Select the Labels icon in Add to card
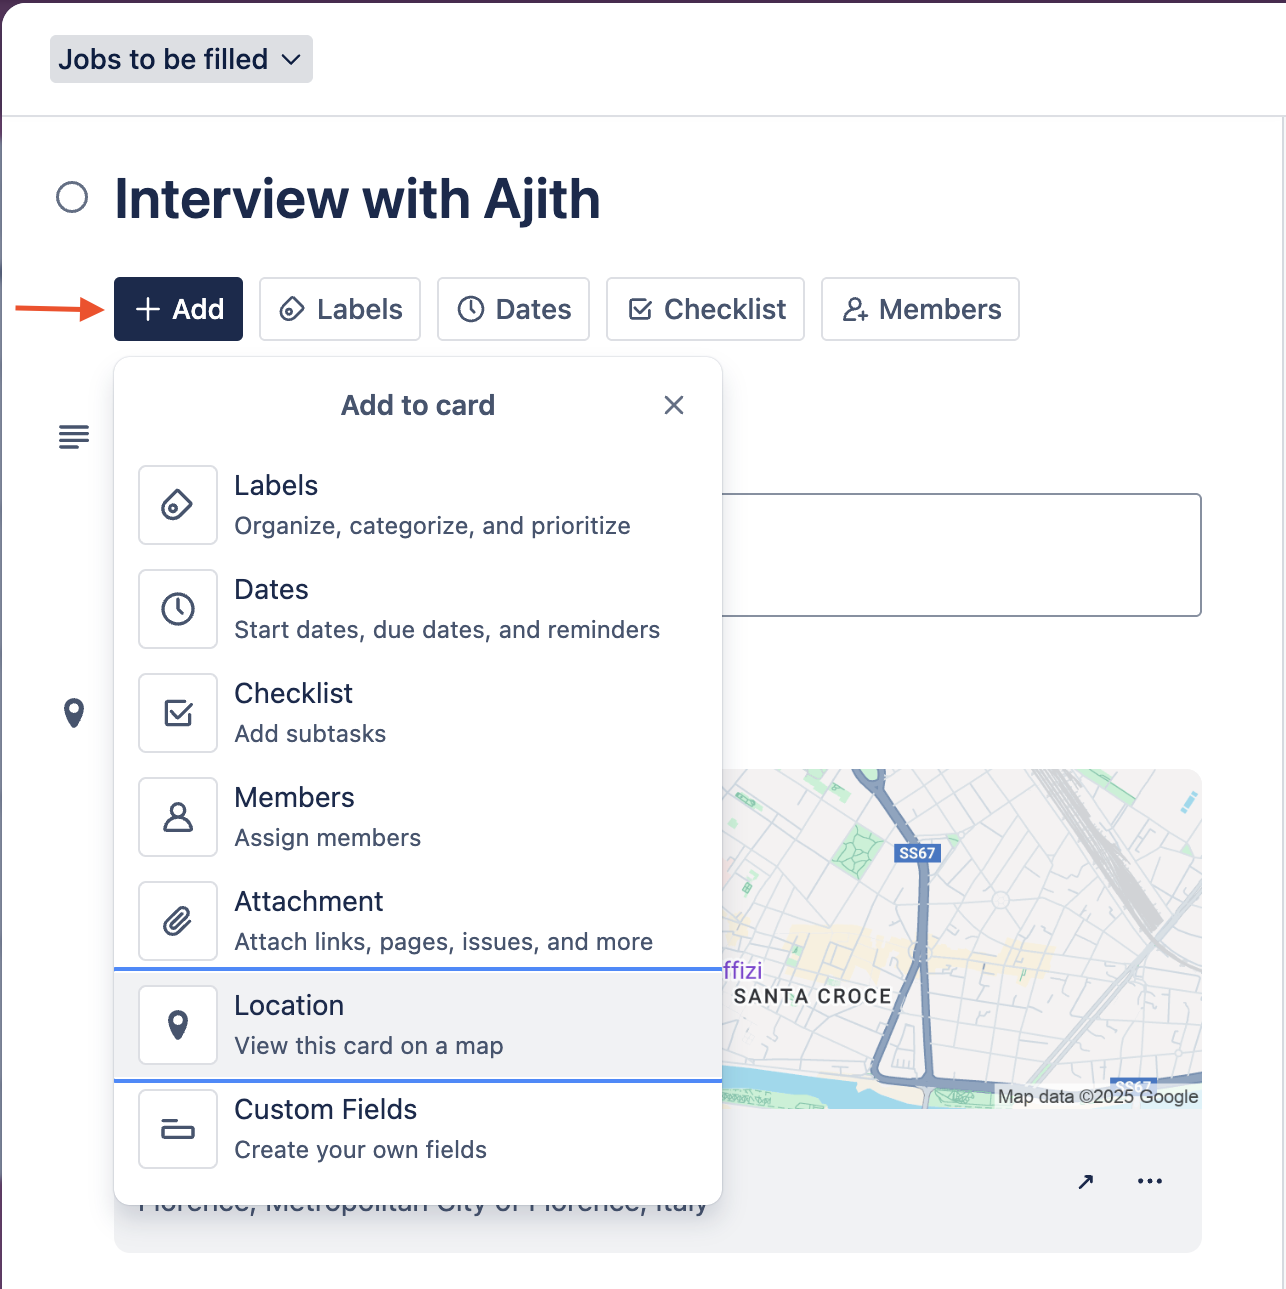Image resolution: width=1286 pixels, height=1289 pixels. tap(177, 505)
